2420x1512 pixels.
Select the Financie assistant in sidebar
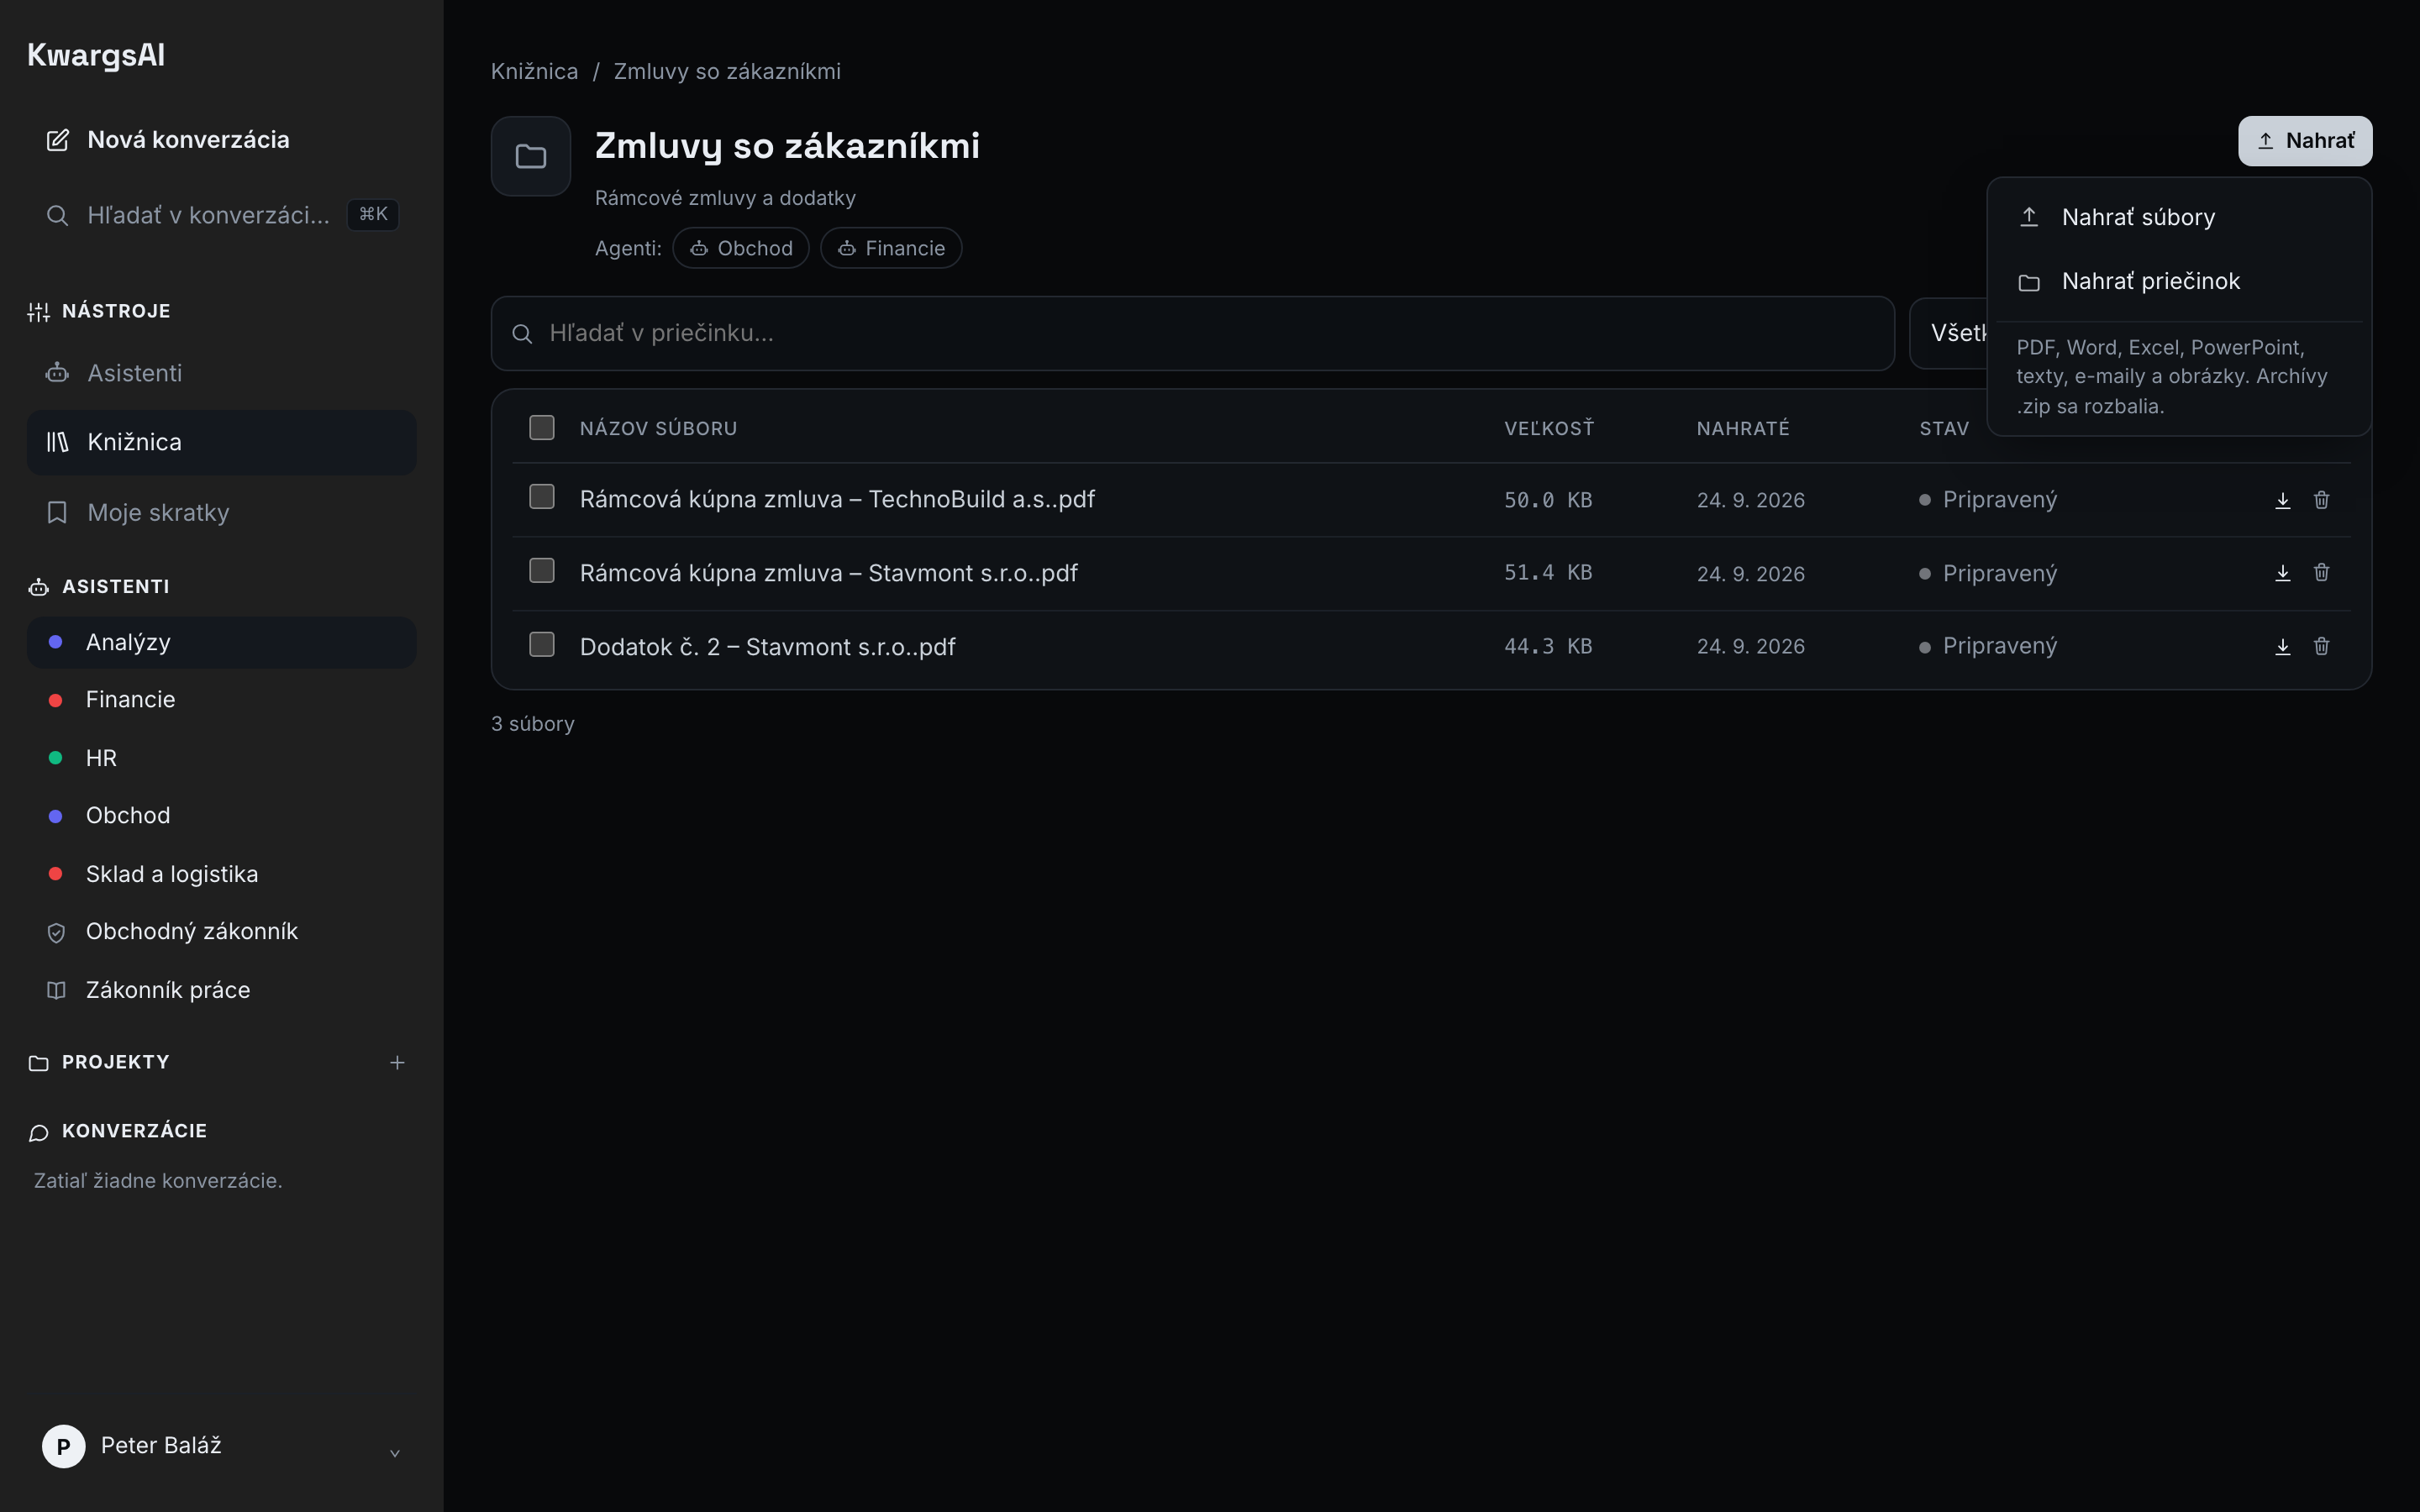[221, 700]
